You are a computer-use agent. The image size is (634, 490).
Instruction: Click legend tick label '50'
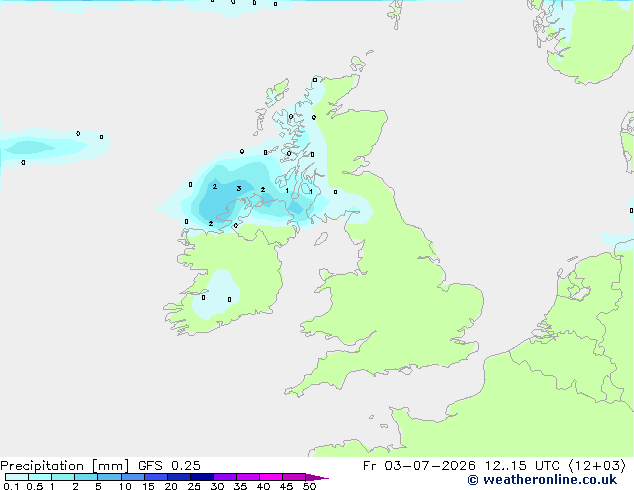click(309, 486)
